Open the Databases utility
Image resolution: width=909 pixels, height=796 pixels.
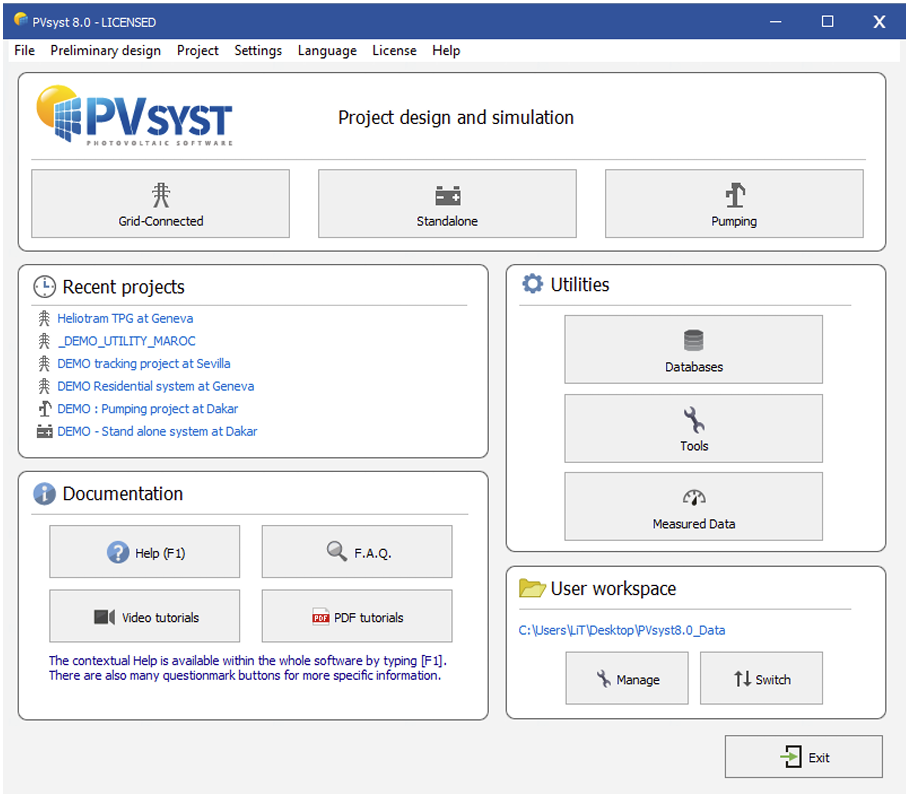pyautogui.click(x=693, y=349)
